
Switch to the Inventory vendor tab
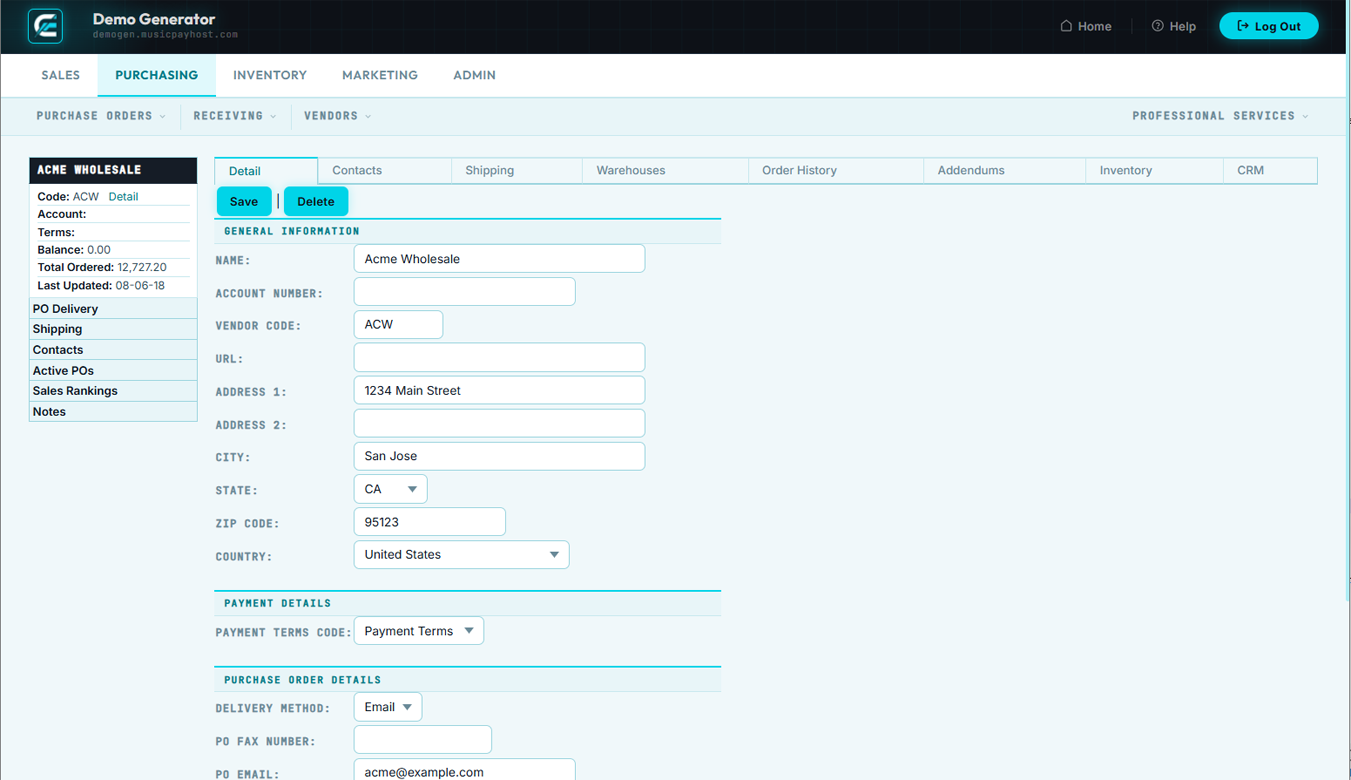tap(1154, 170)
